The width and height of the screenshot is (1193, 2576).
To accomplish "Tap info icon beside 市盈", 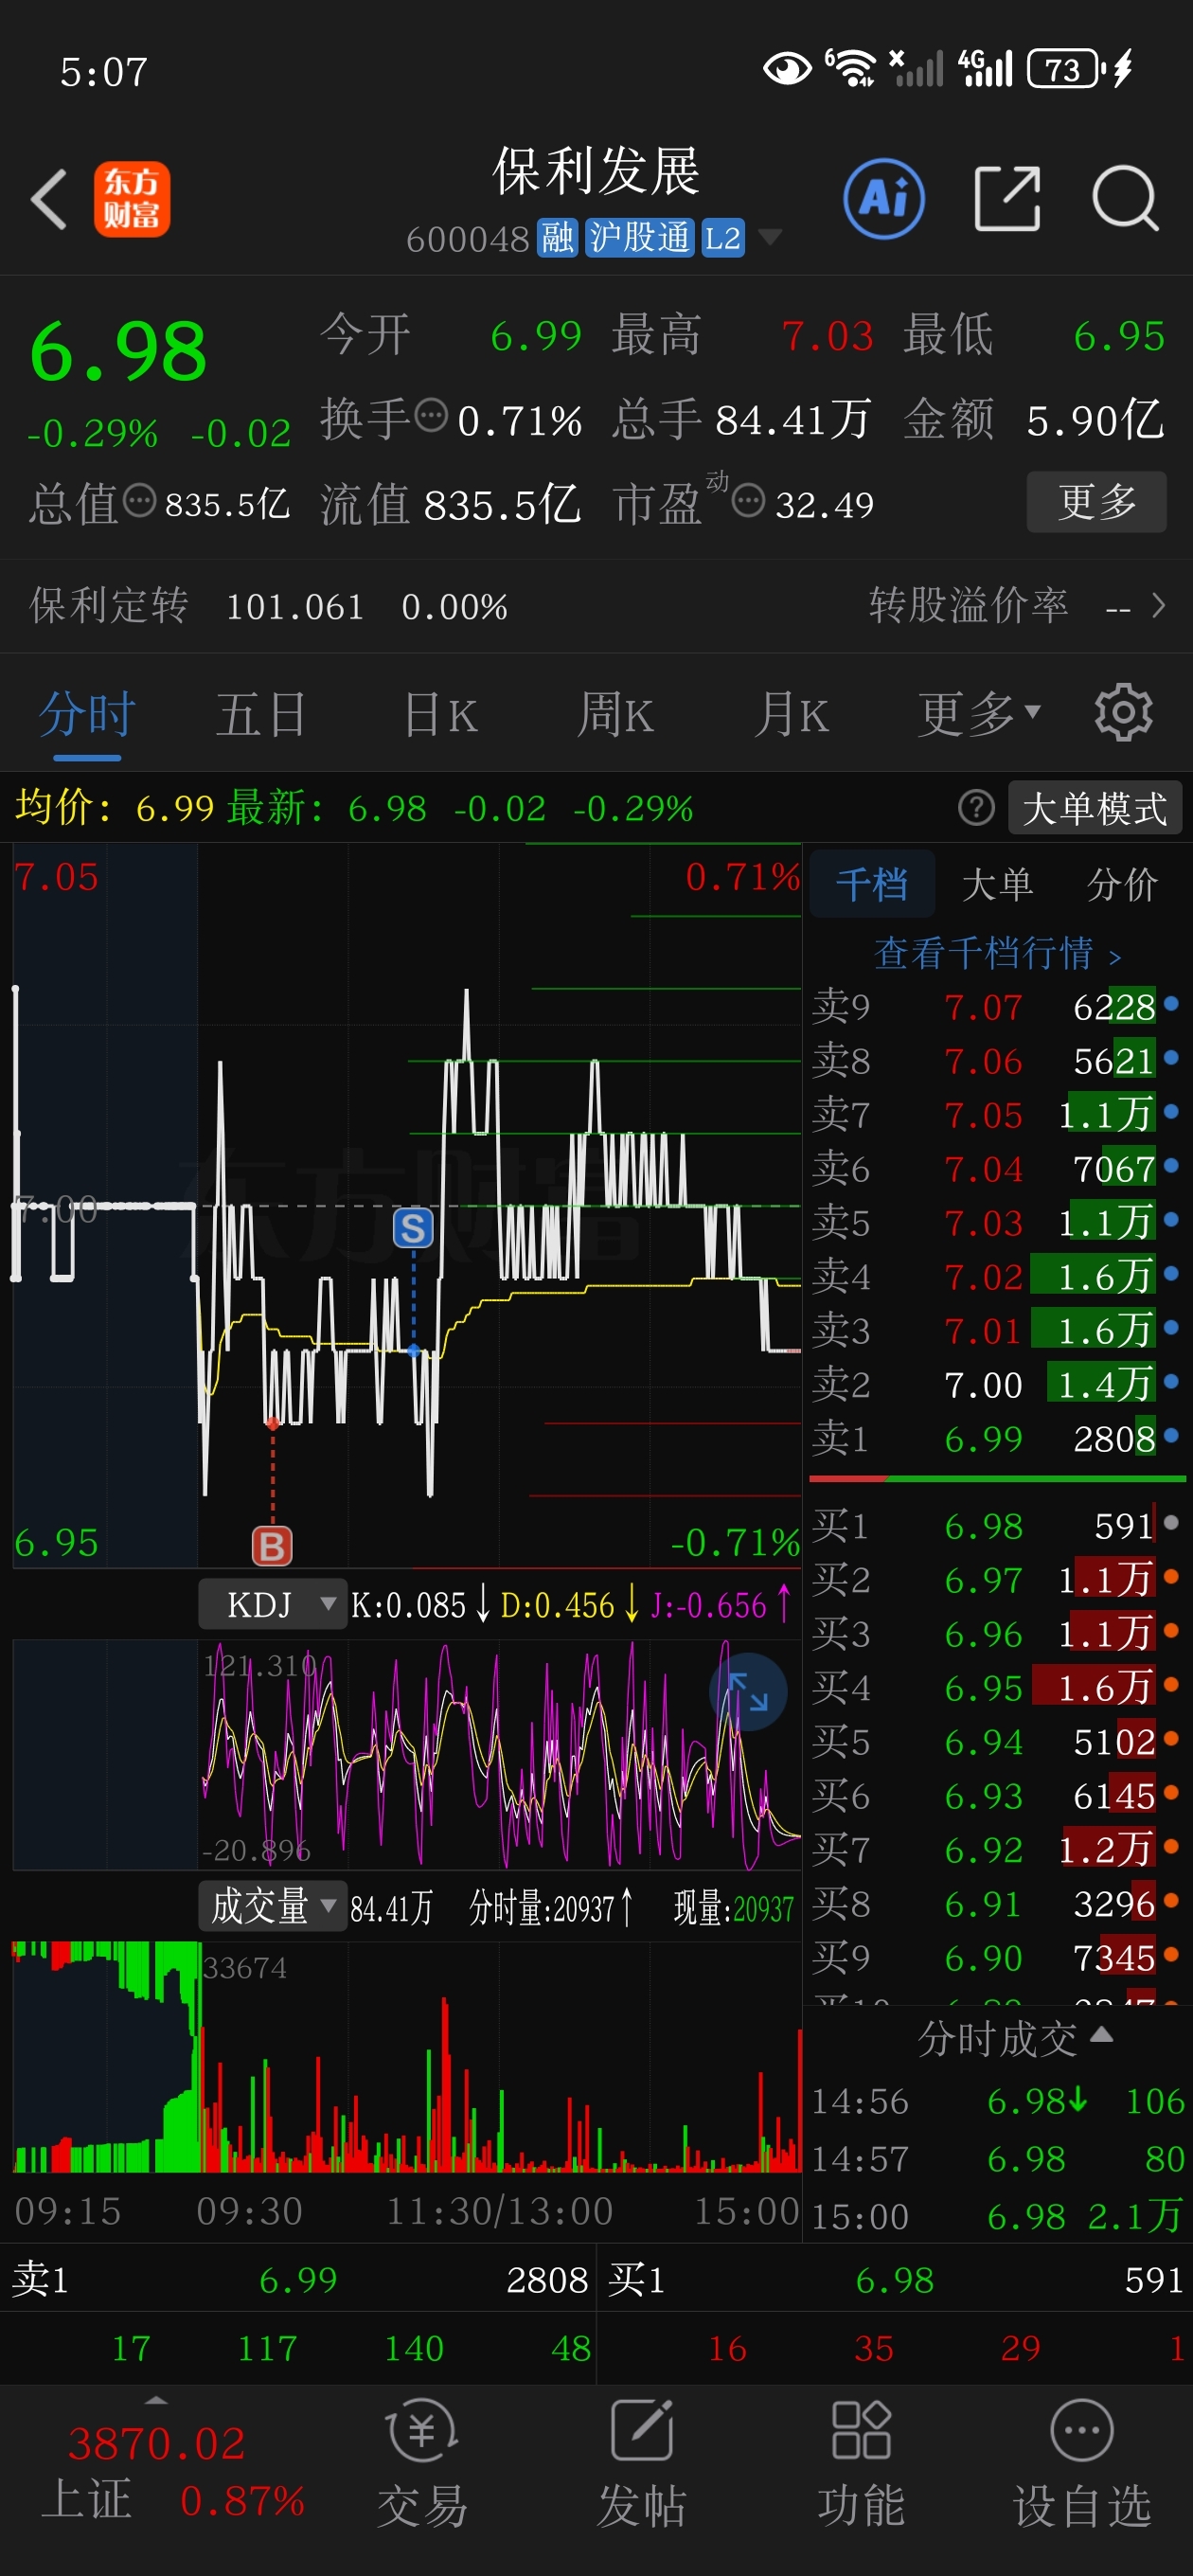I will point(748,499).
